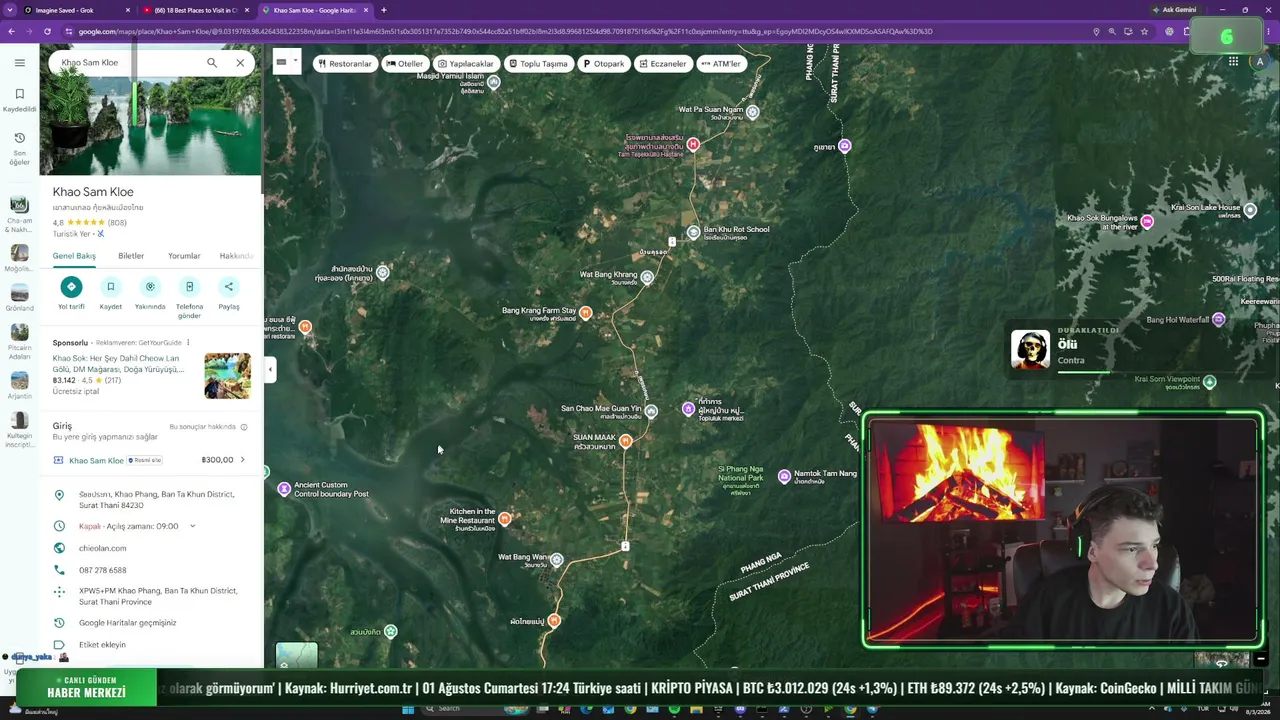Screen dimensions: 1280x720
Task: Click the Yol tarifi directions icon
Action: tap(71, 287)
